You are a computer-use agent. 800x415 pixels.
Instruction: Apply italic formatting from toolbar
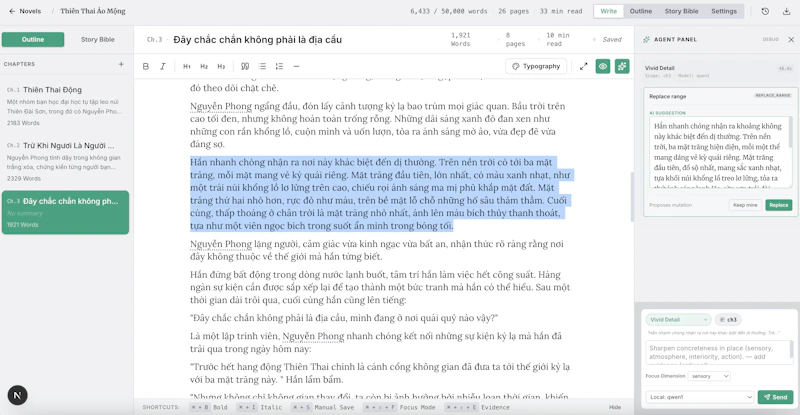(163, 66)
